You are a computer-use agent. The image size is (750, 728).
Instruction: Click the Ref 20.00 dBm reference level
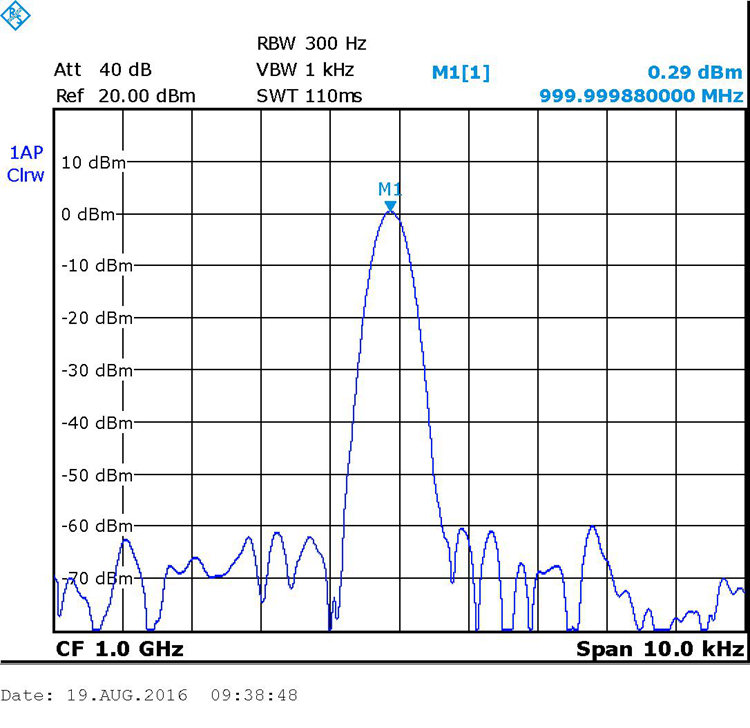(125, 96)
